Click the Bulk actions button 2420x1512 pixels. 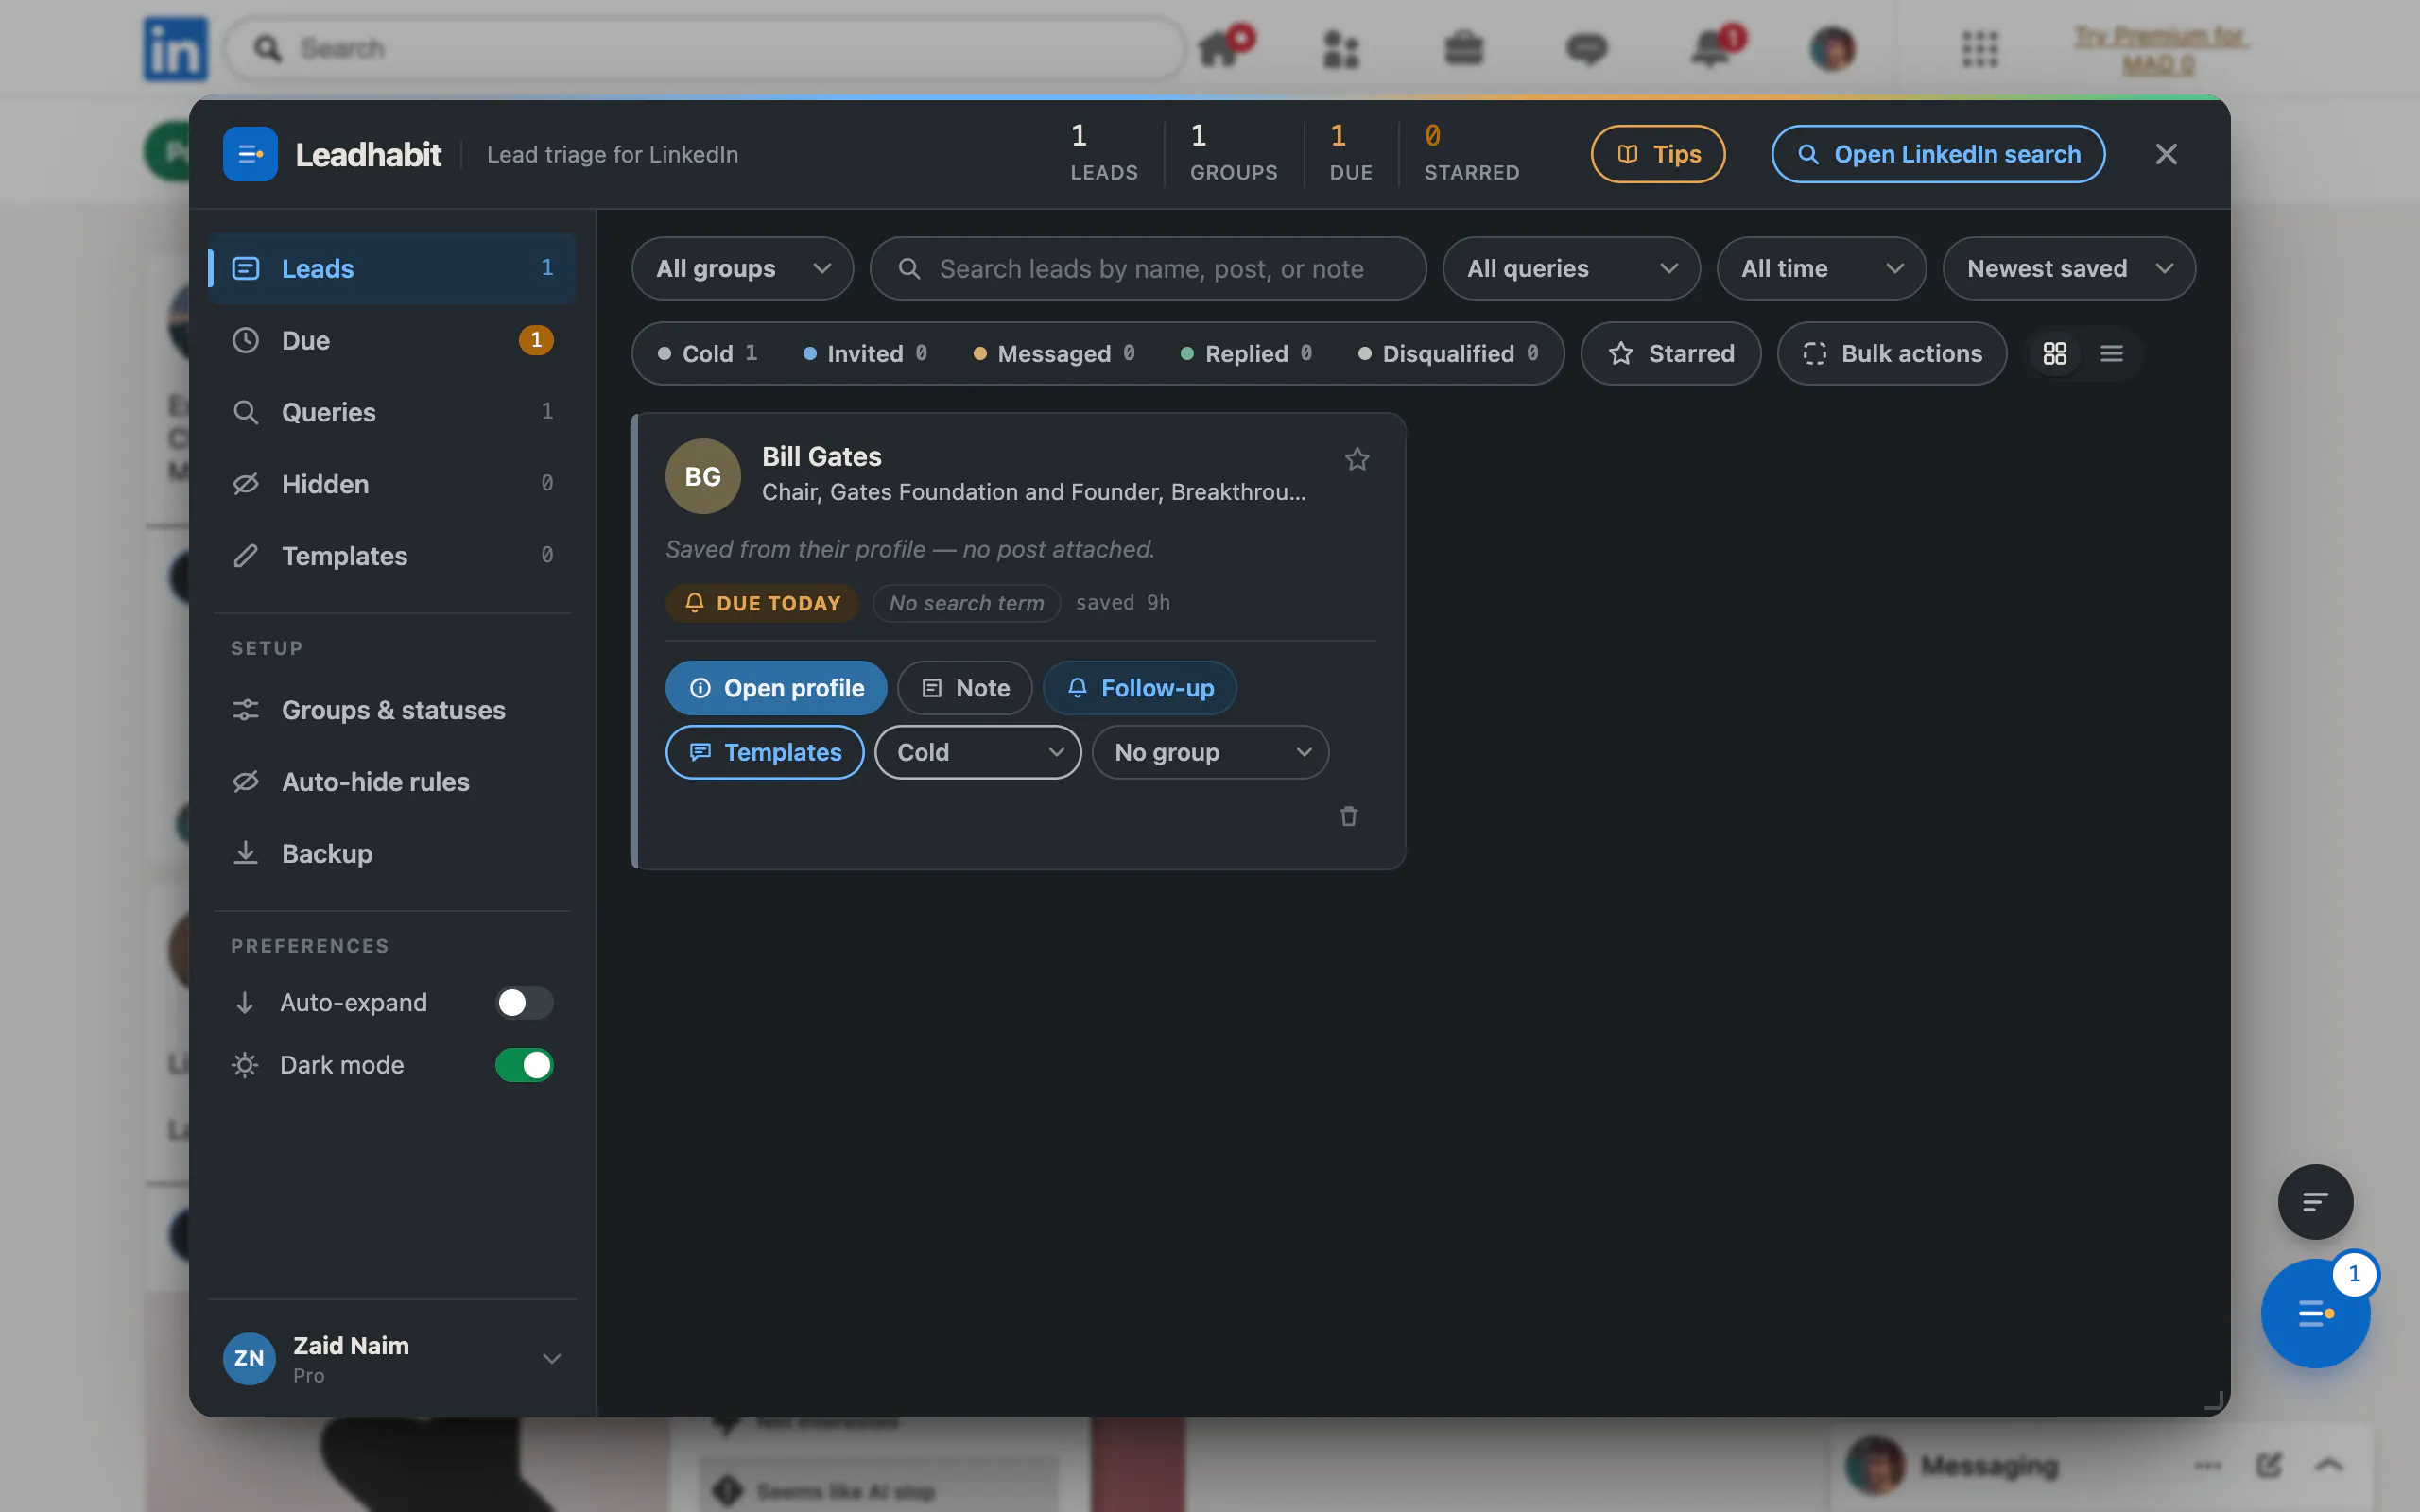pos(1892,353)
